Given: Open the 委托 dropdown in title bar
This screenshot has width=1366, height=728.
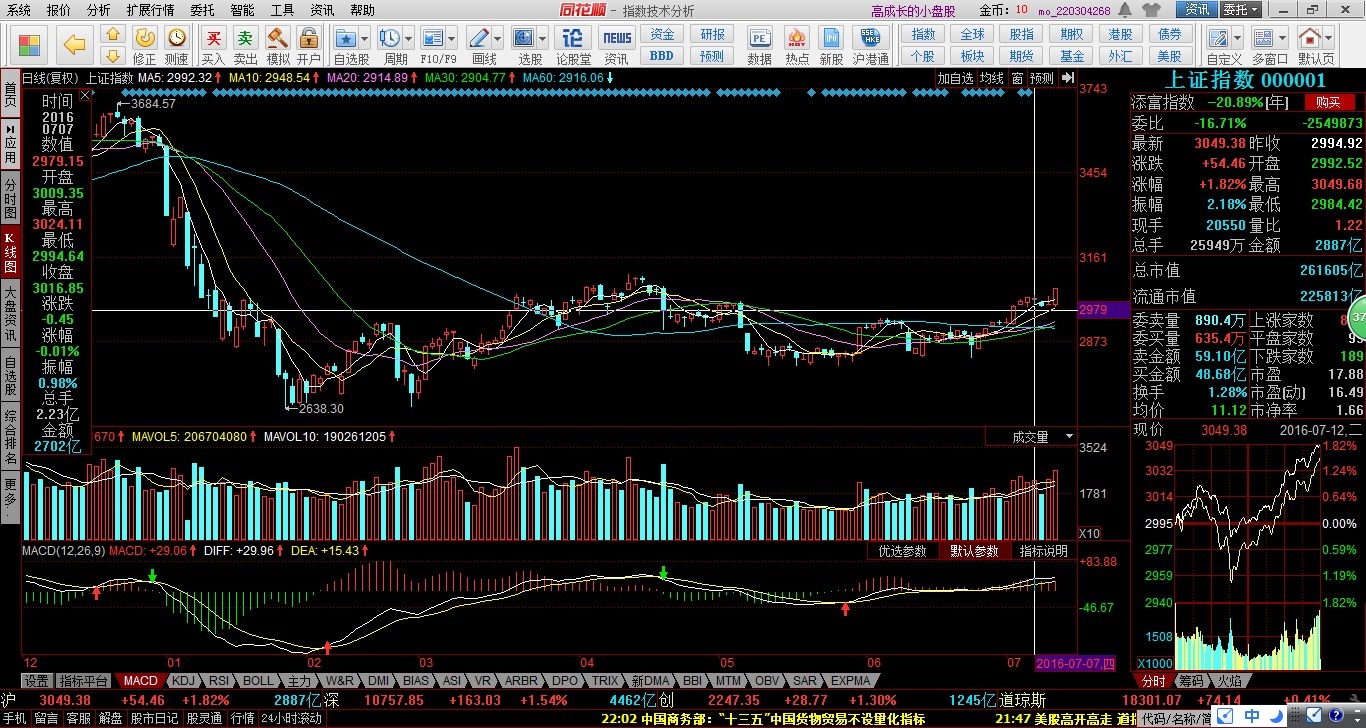Looking at the screenshot, I should (x=1242, y=9).
